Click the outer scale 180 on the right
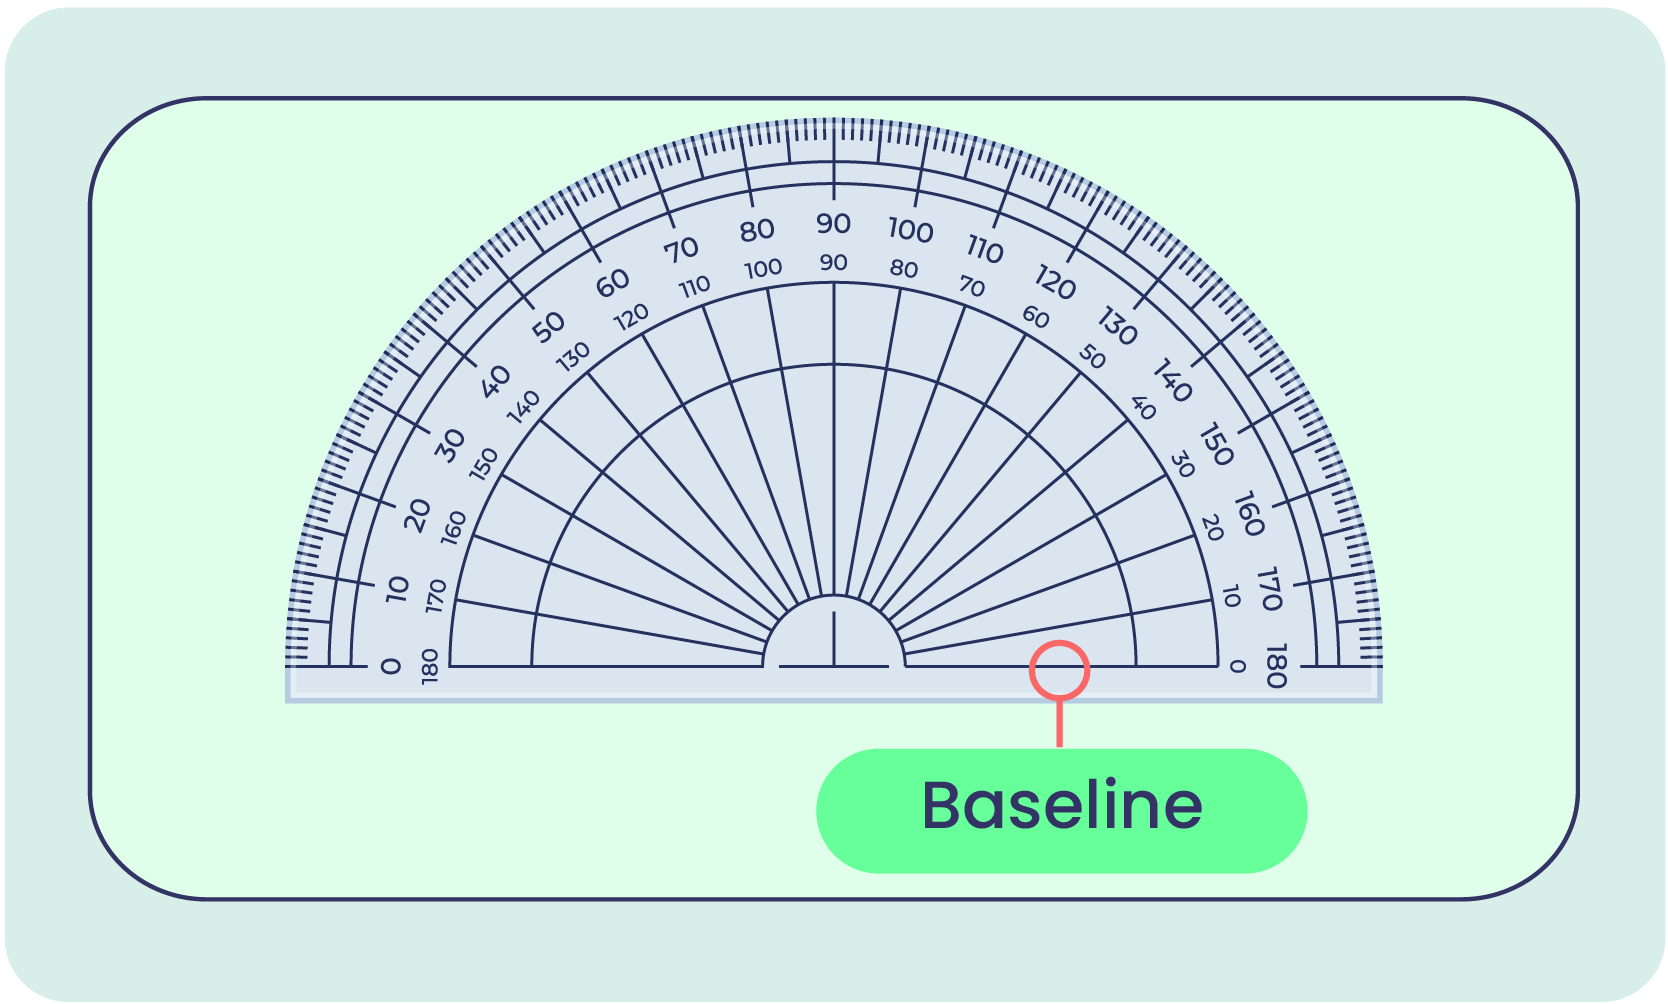This screenshot has width=1668, height=1004. (1275, 667)
